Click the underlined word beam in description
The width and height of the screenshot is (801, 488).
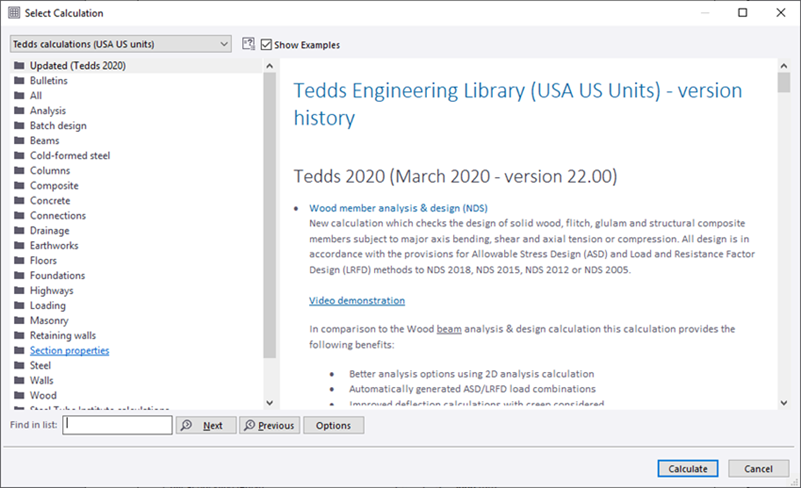pos(449,329)
